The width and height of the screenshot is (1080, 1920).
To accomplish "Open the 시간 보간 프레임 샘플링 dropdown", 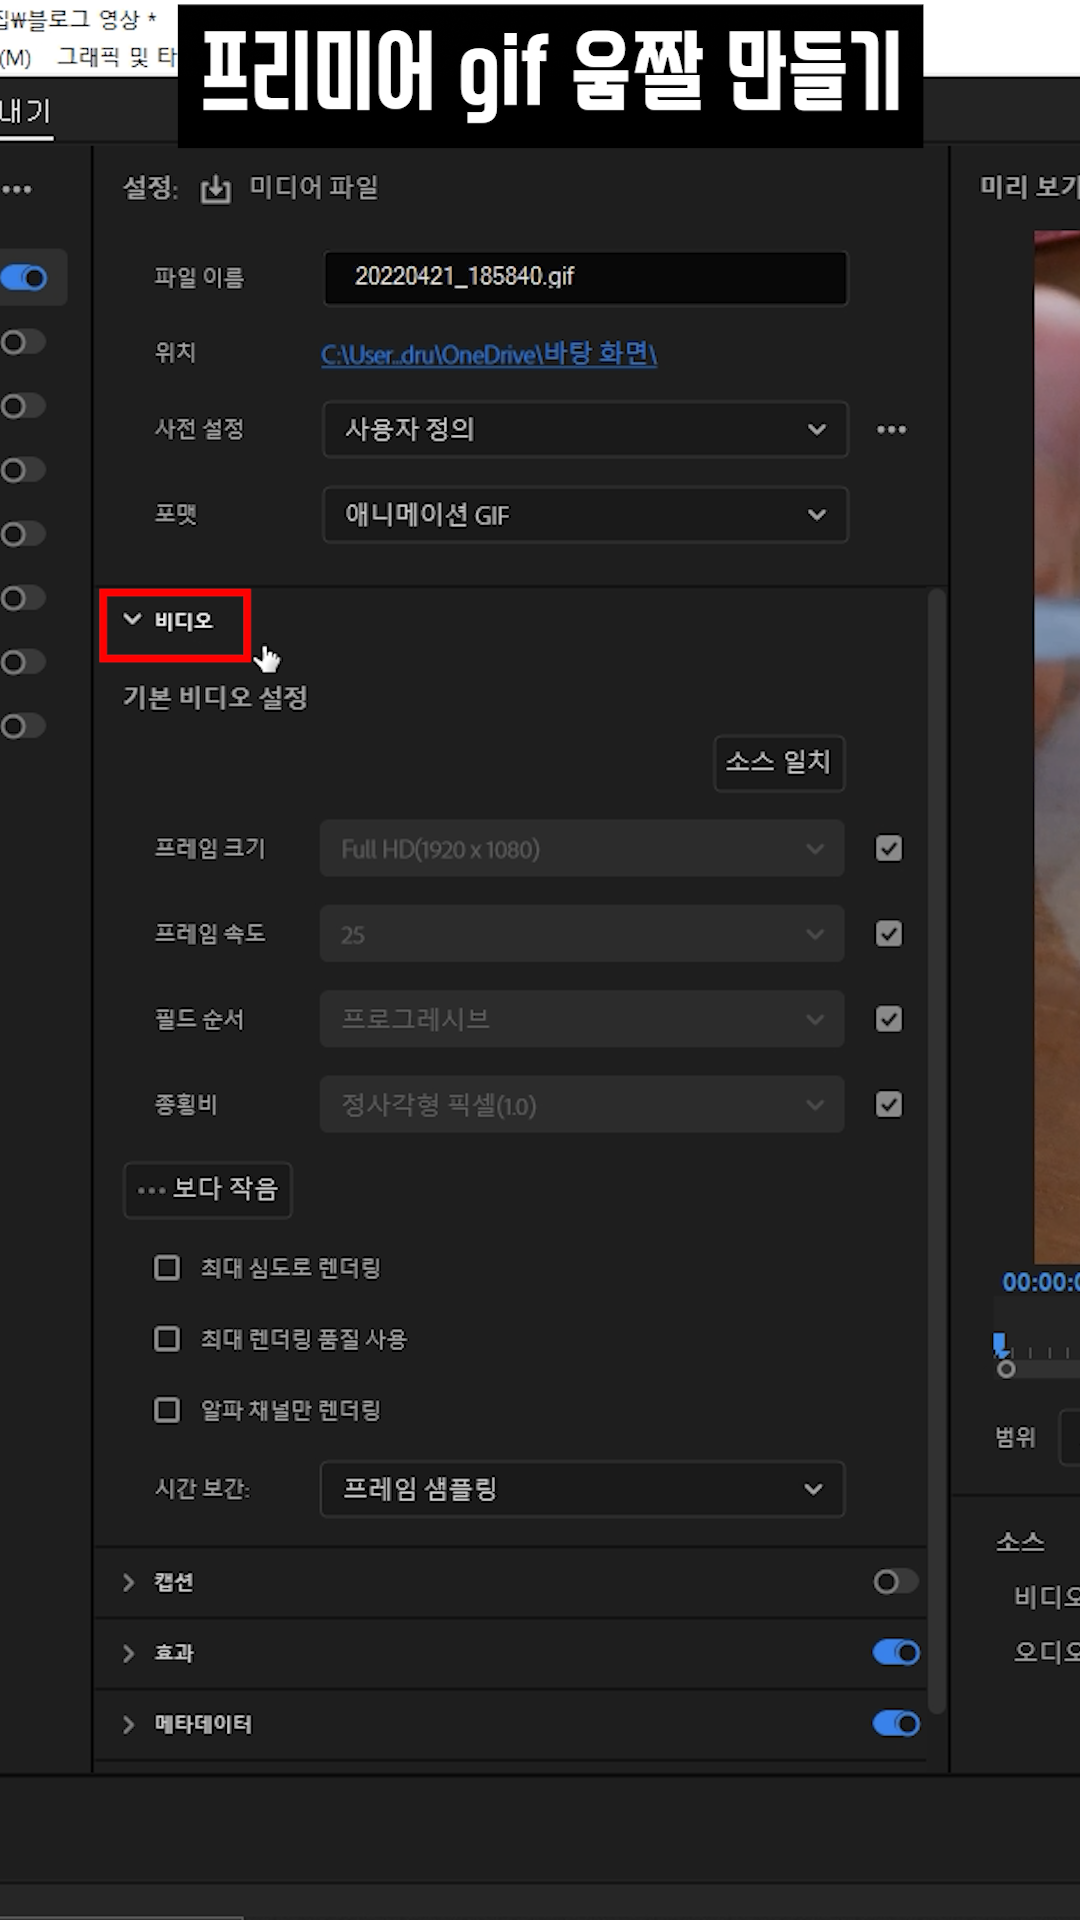I will [x=582, y=1489].
